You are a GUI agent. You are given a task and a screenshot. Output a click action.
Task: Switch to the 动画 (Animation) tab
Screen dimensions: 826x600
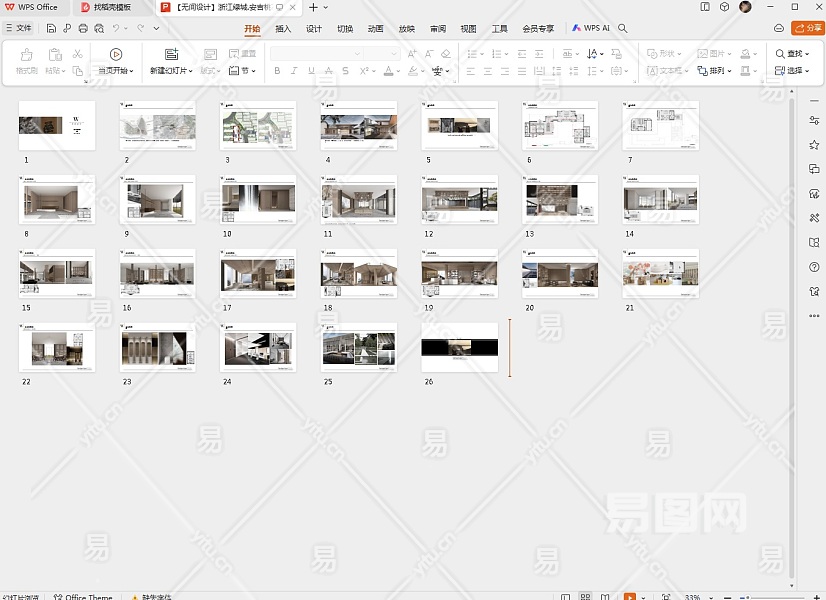click(375, 29)
